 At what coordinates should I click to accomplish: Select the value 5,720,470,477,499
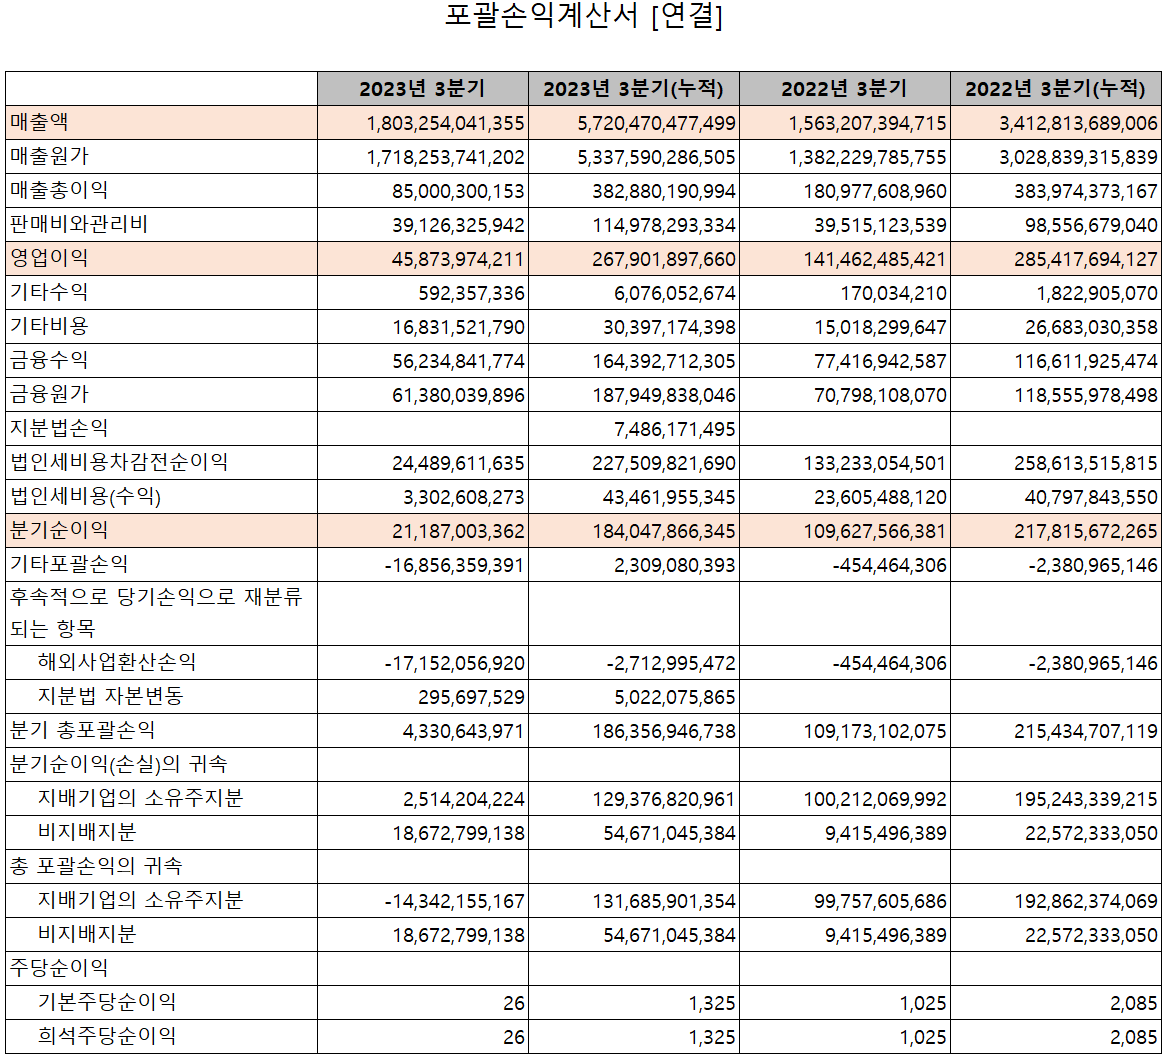point(656,123)
